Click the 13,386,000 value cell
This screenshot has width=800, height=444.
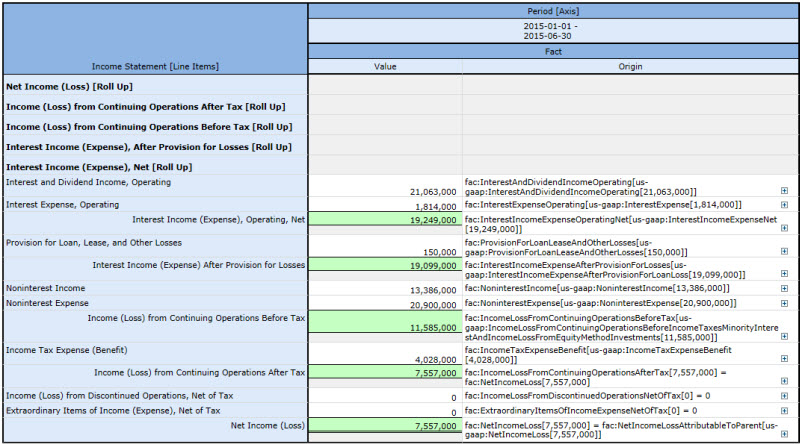[x=385, y=288]
